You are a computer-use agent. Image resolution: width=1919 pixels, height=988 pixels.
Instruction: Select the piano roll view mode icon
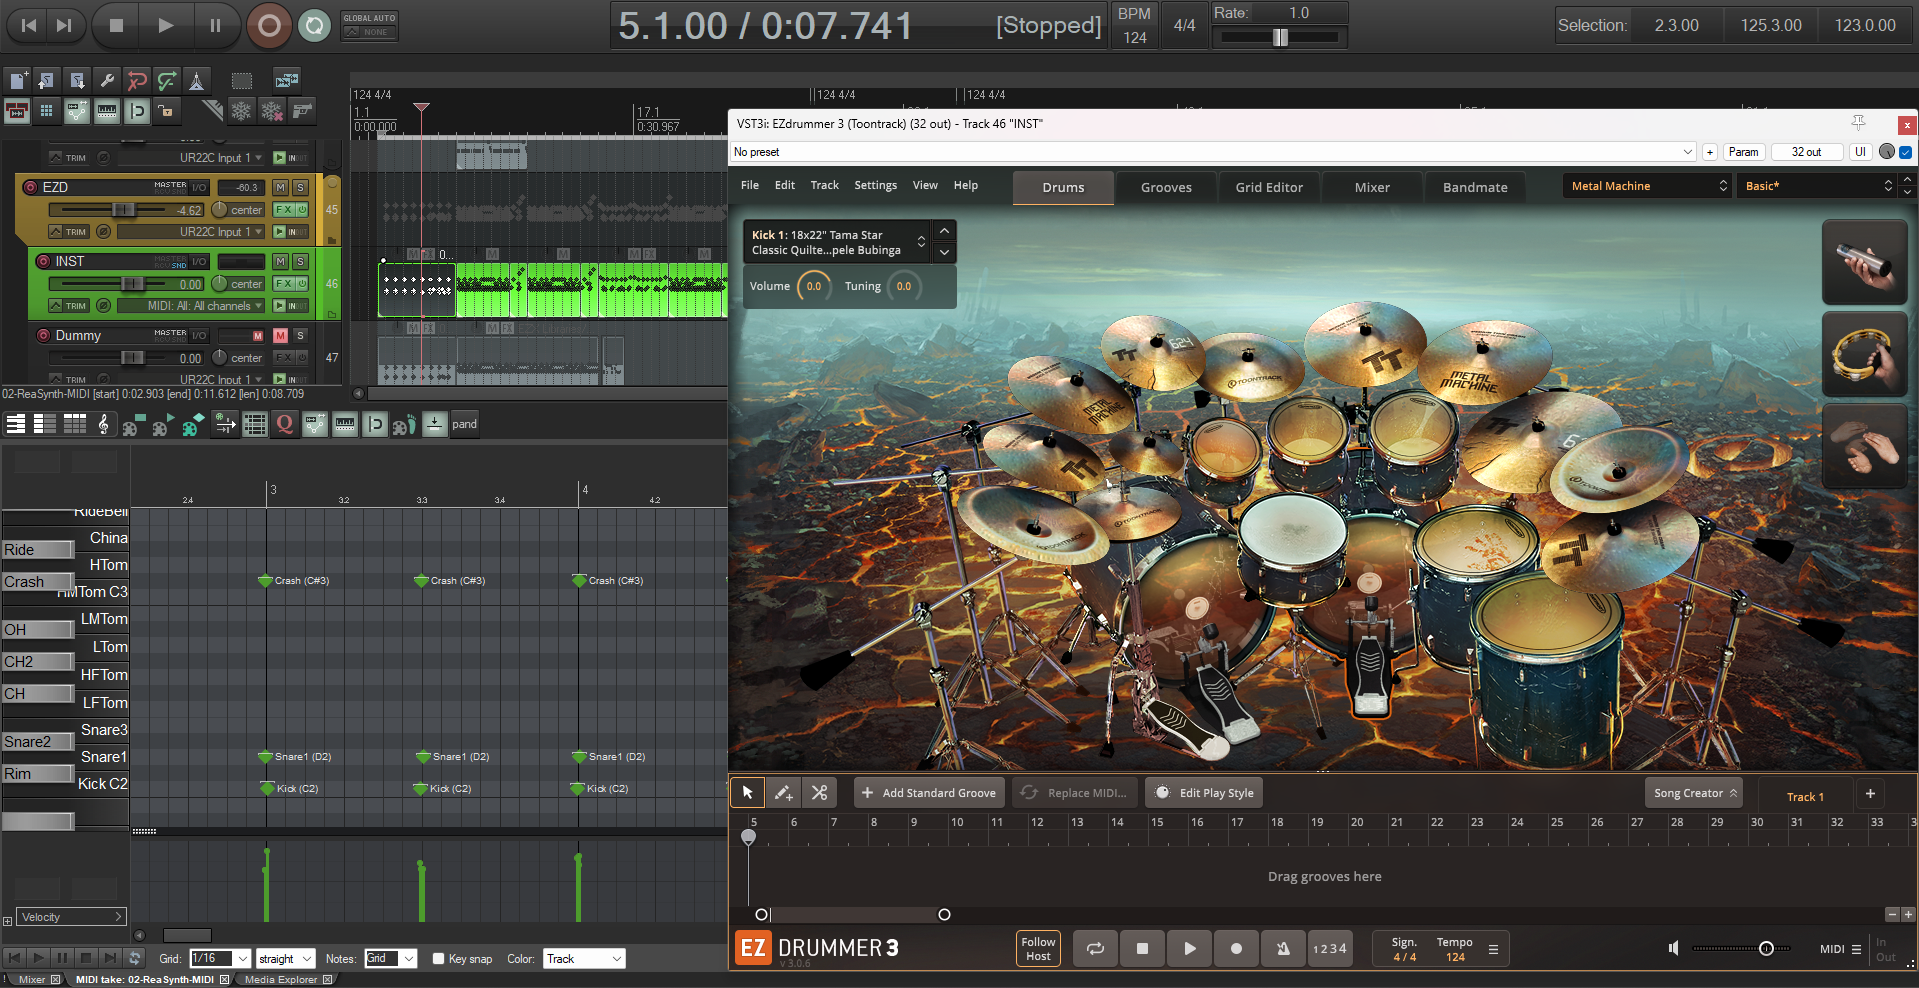tap(15, 425)
